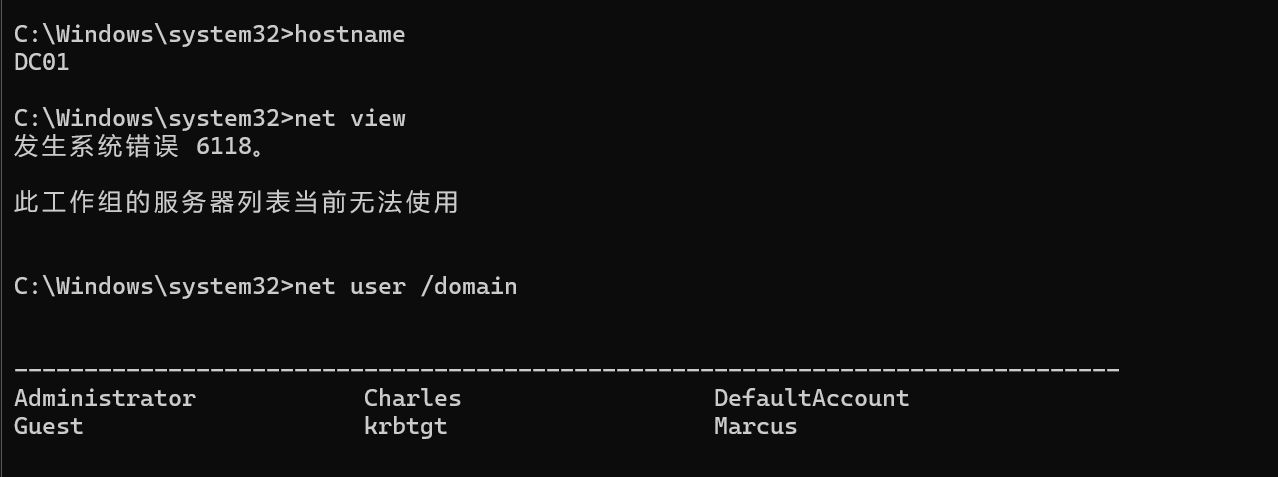The height and width of the screenshot is (477, 1278).
Task: Click the Administrator account name
Action: coord(105,398)
